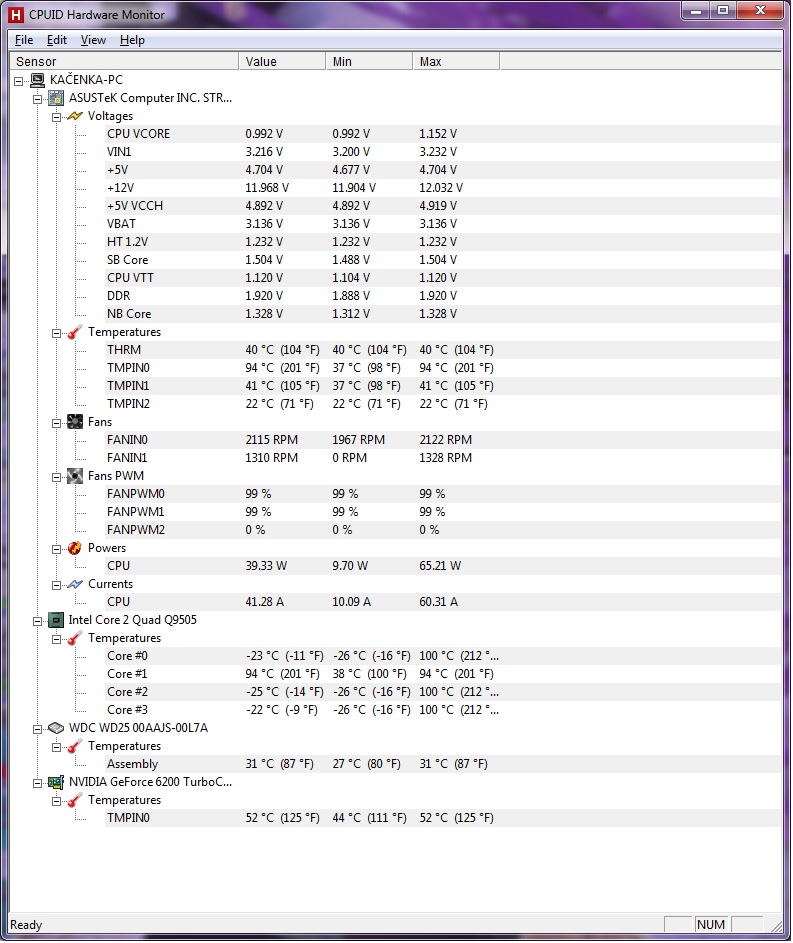Select the CPU VCORE voltage row

(x=138, y=134)
